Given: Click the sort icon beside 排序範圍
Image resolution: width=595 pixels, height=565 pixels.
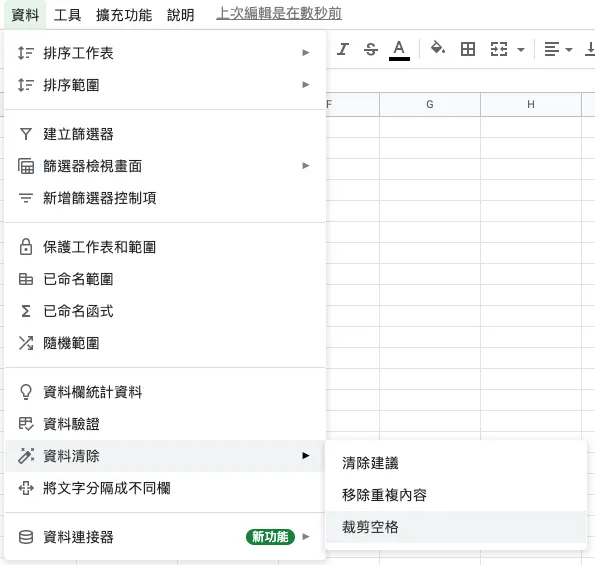Looking at the screenshot, I should 26,85.
